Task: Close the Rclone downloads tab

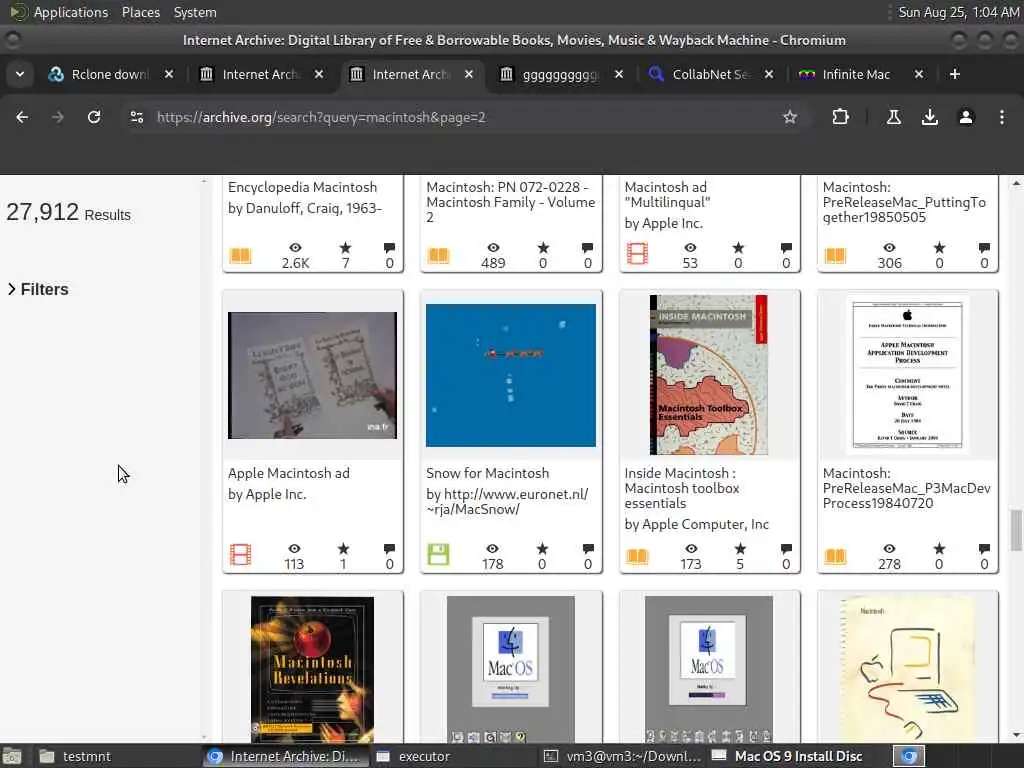Action: pyautogui.click(x=169, y=74)
